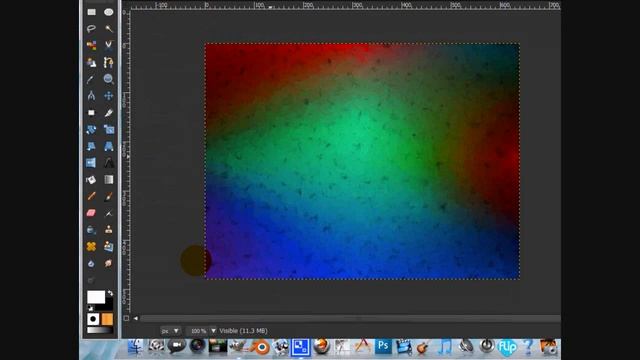
Task: Open the px unit dropdown
Action: point(171,331)
